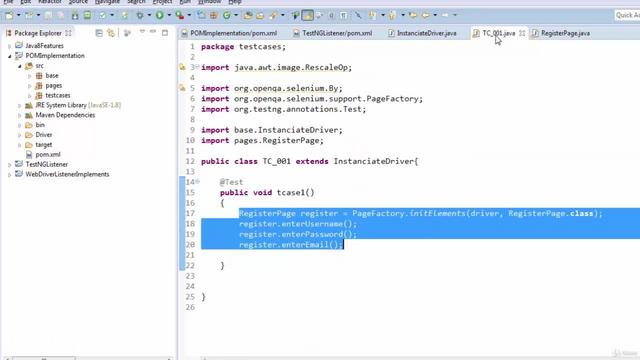Screen dimensions: 640x360
Task: Click the Forward navigation arrow icon
Action: coord(445,15)
